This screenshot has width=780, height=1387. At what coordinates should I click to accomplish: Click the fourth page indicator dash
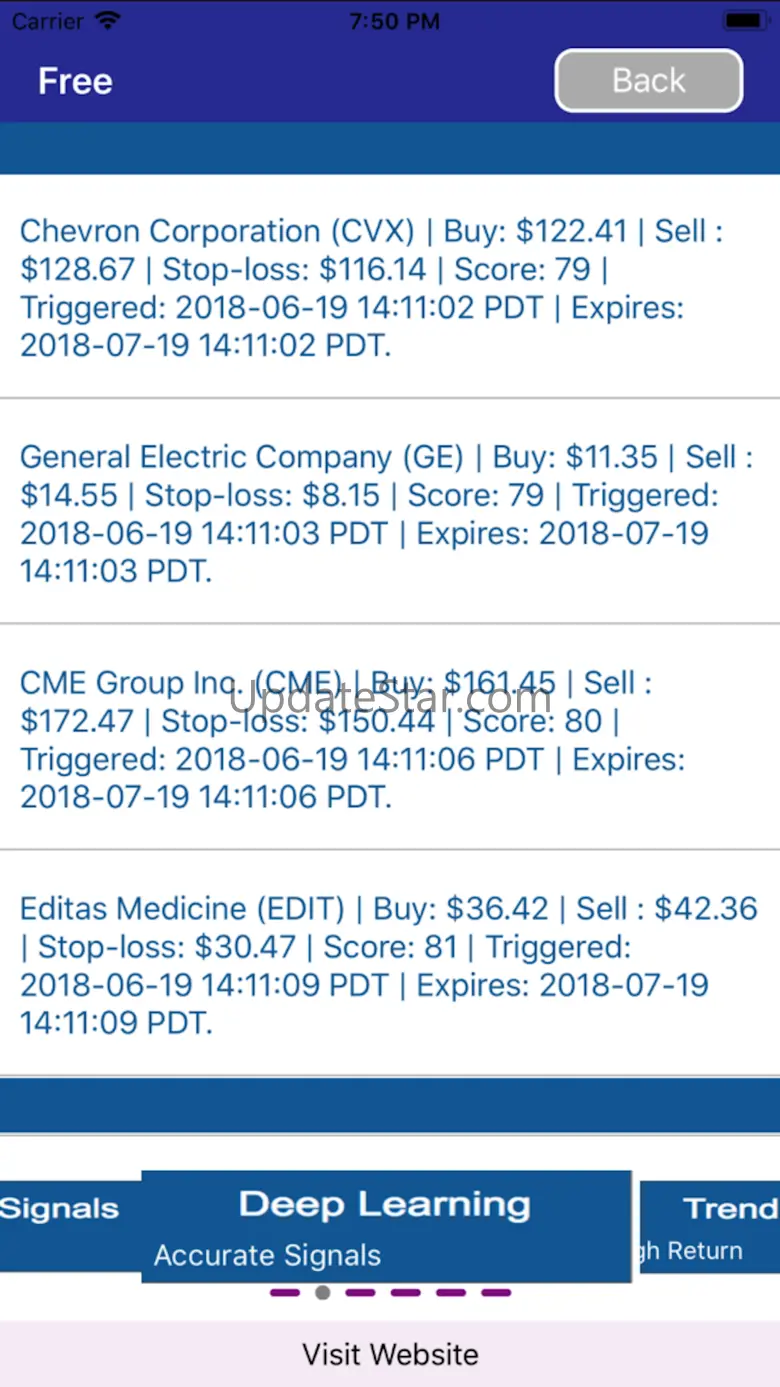pos(405,1292)
